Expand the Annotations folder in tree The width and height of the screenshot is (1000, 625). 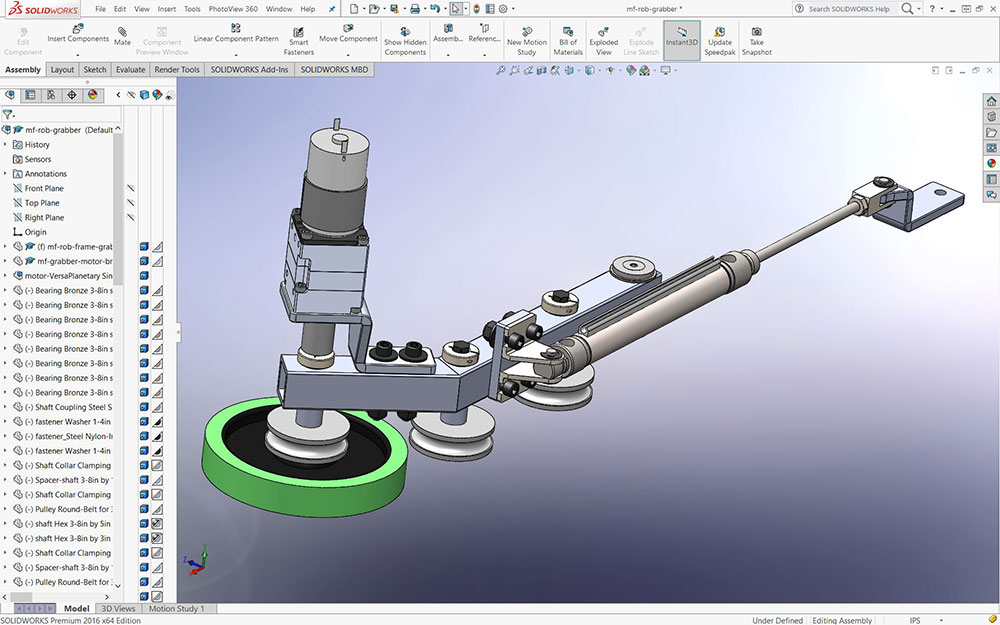[6, 174]
